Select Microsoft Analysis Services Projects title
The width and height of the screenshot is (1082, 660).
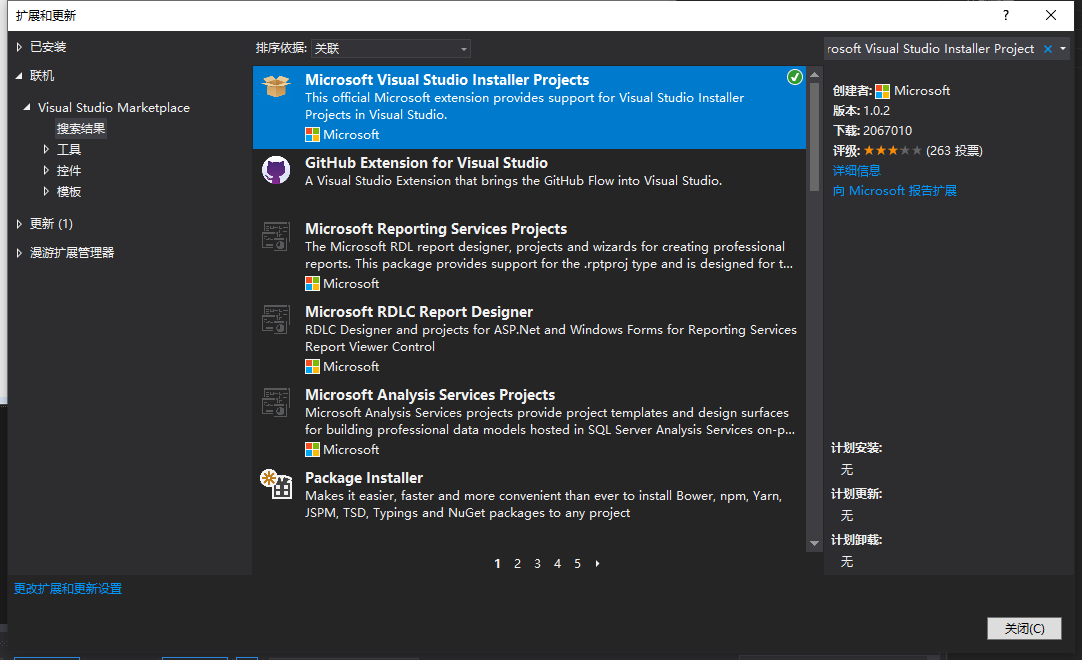click(x=430, y=395)
